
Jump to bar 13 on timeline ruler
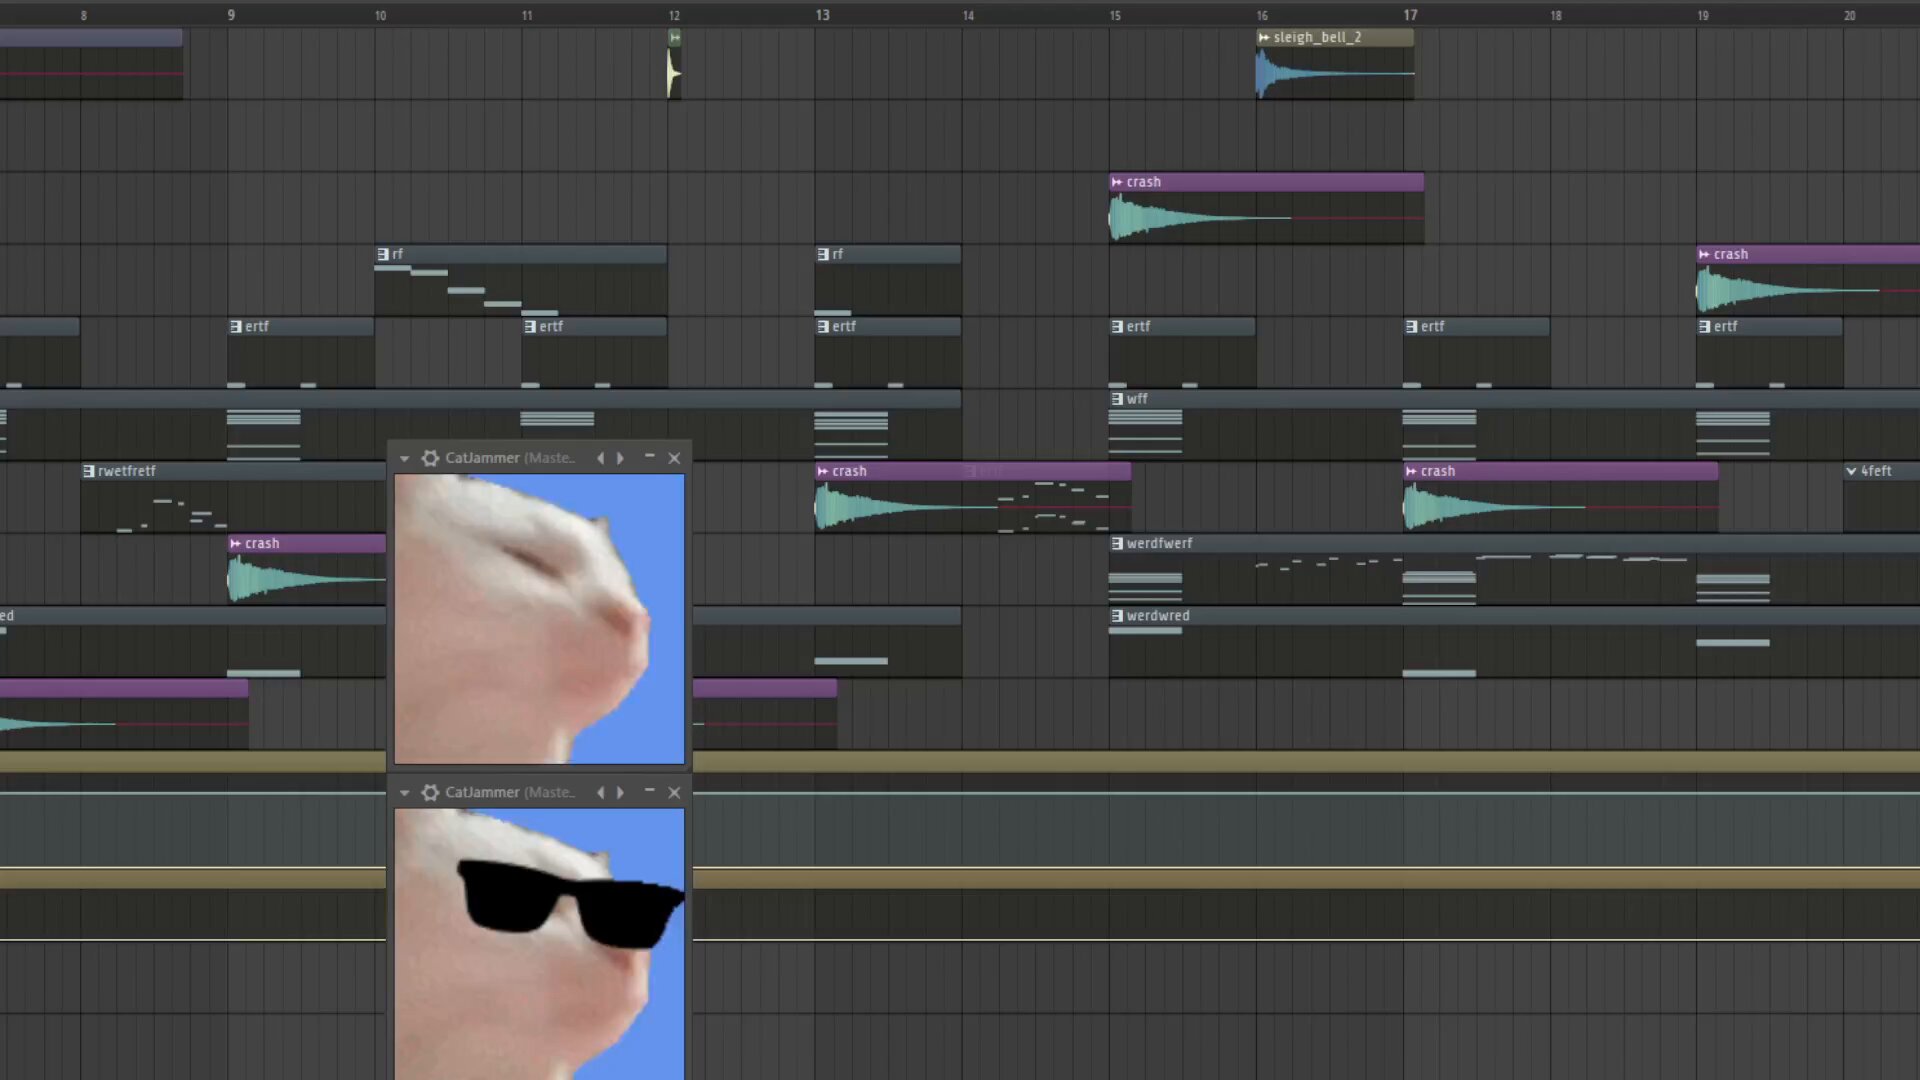[x=822, y=15]
